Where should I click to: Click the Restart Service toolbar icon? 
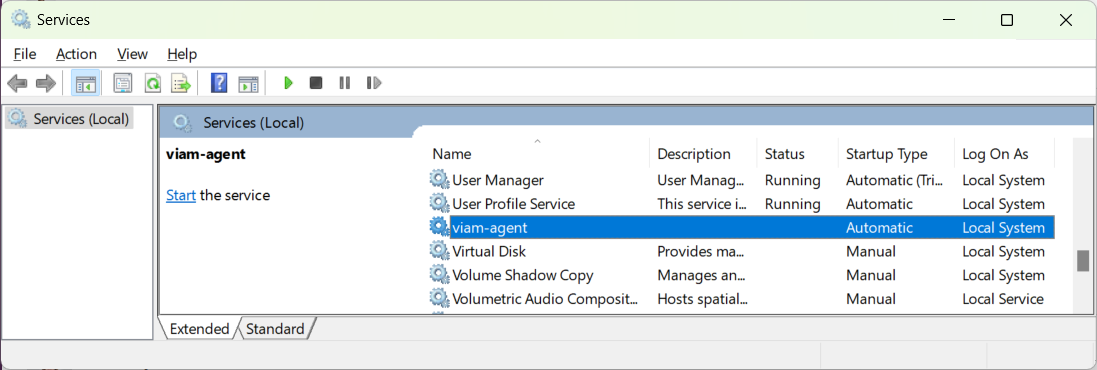pos(374,83)
